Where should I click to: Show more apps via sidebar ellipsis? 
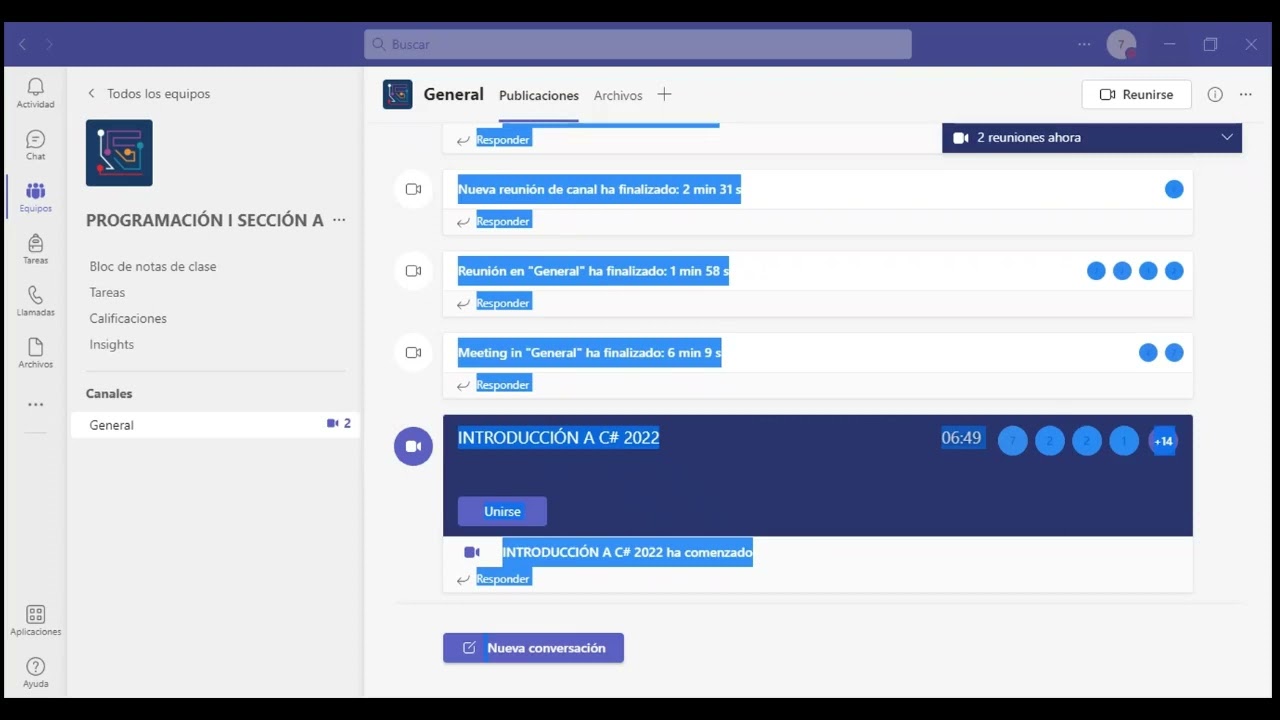36,405
